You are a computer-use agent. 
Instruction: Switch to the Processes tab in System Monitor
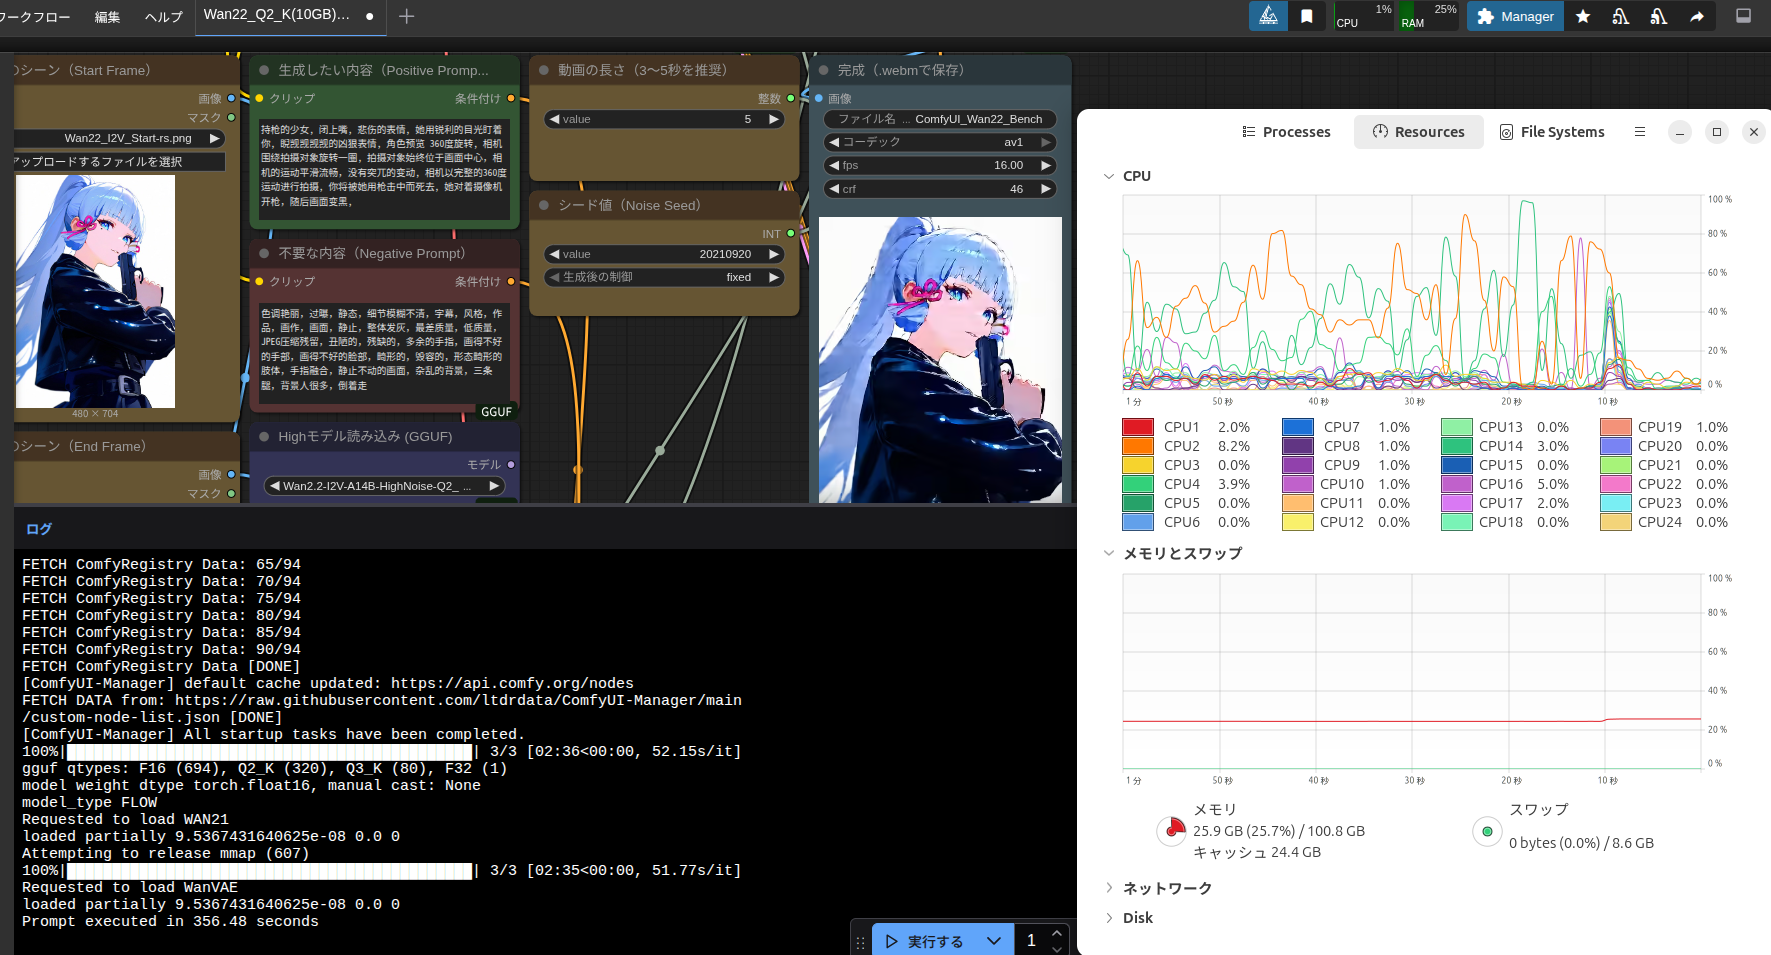[x=1286, y=132]
